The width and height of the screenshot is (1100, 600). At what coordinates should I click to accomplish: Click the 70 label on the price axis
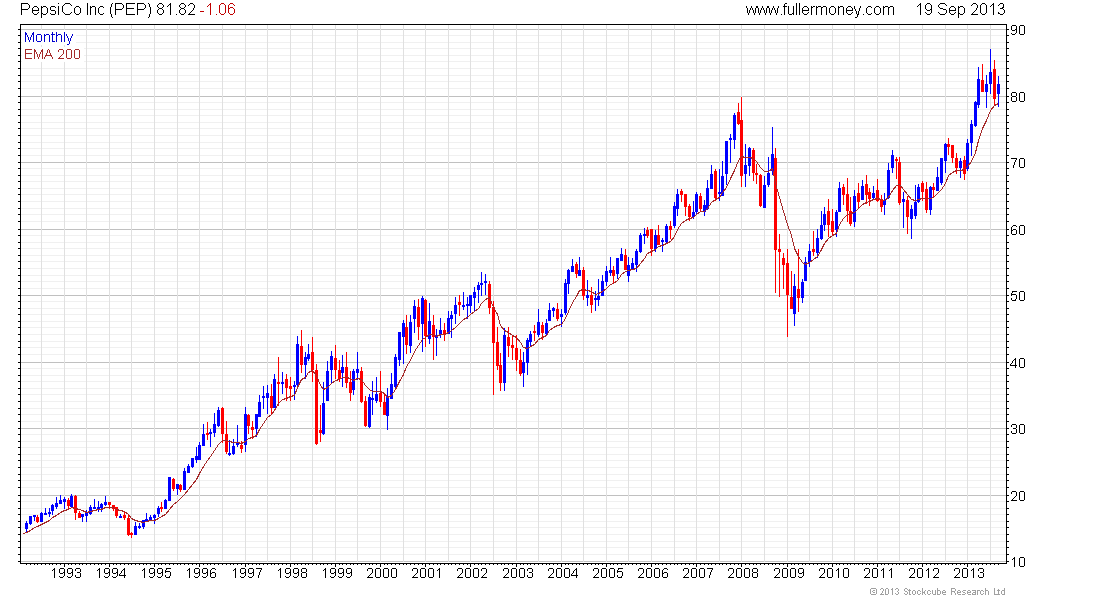(1017, 164)
